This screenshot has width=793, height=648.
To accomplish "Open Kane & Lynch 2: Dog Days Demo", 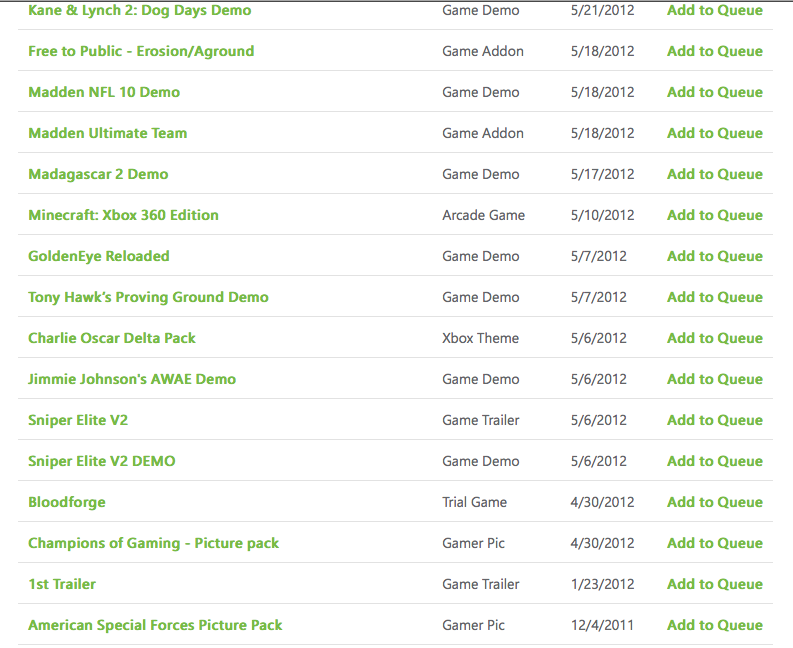I will (140, 11).
